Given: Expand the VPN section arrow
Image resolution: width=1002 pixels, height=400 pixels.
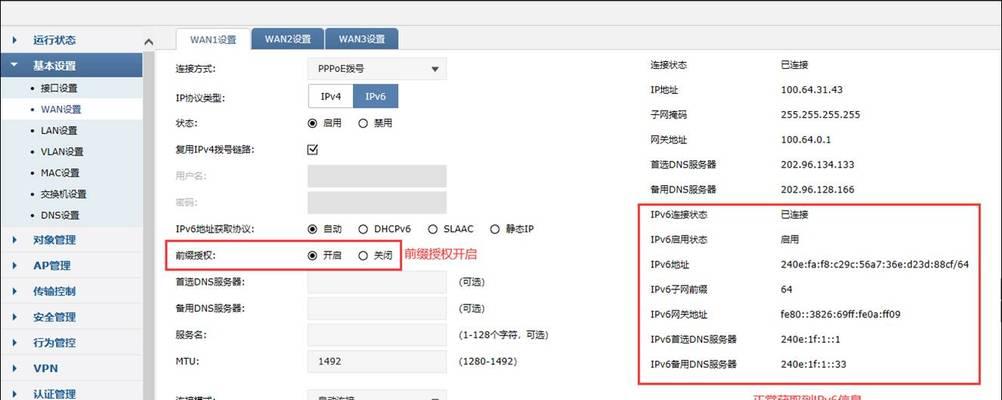Looking at the screenshot, I should tap(14, 369).
